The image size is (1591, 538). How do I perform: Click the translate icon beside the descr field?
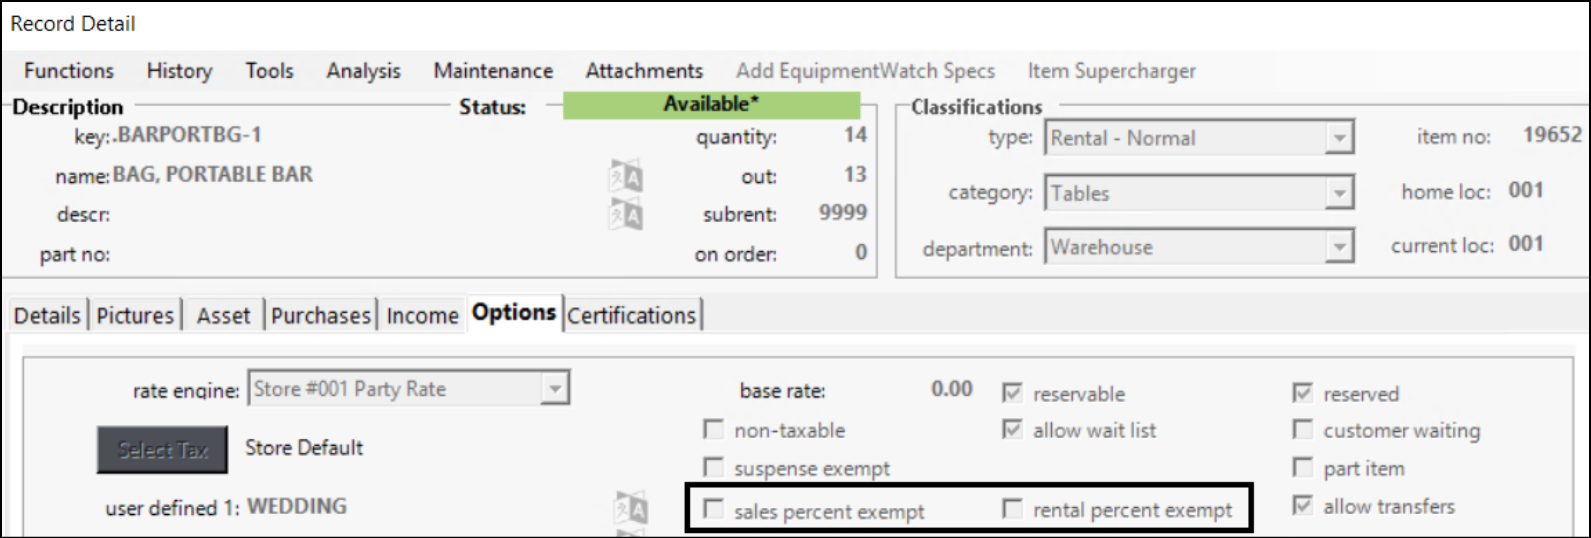click(626, 214)
